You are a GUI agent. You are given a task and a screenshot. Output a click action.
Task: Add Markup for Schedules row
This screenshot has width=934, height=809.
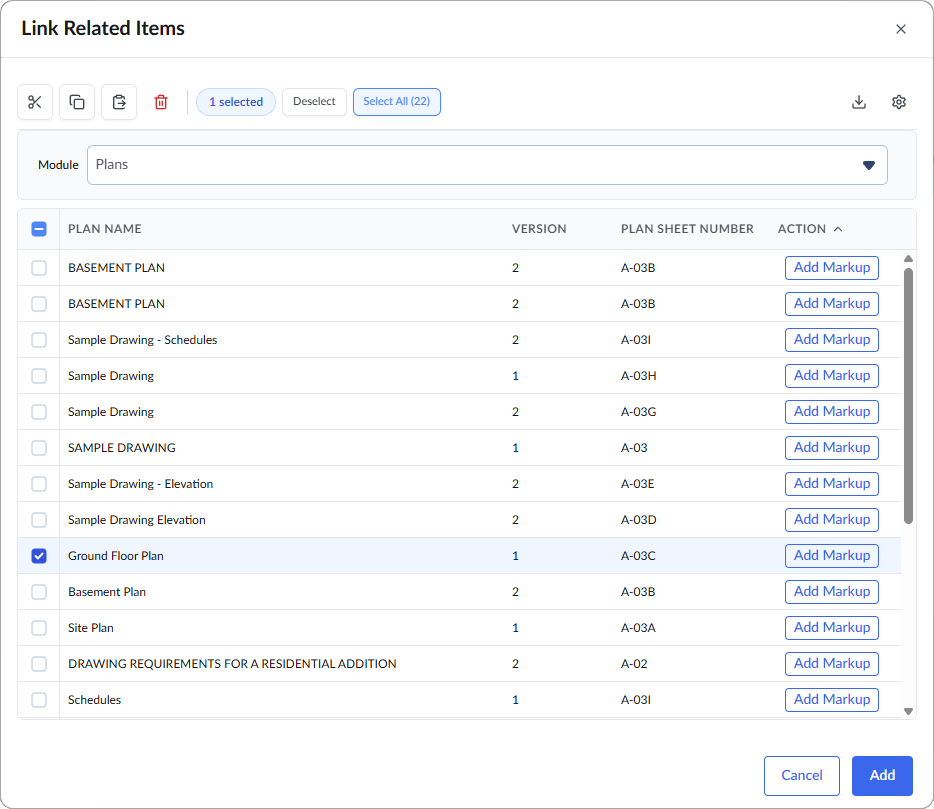832,699
